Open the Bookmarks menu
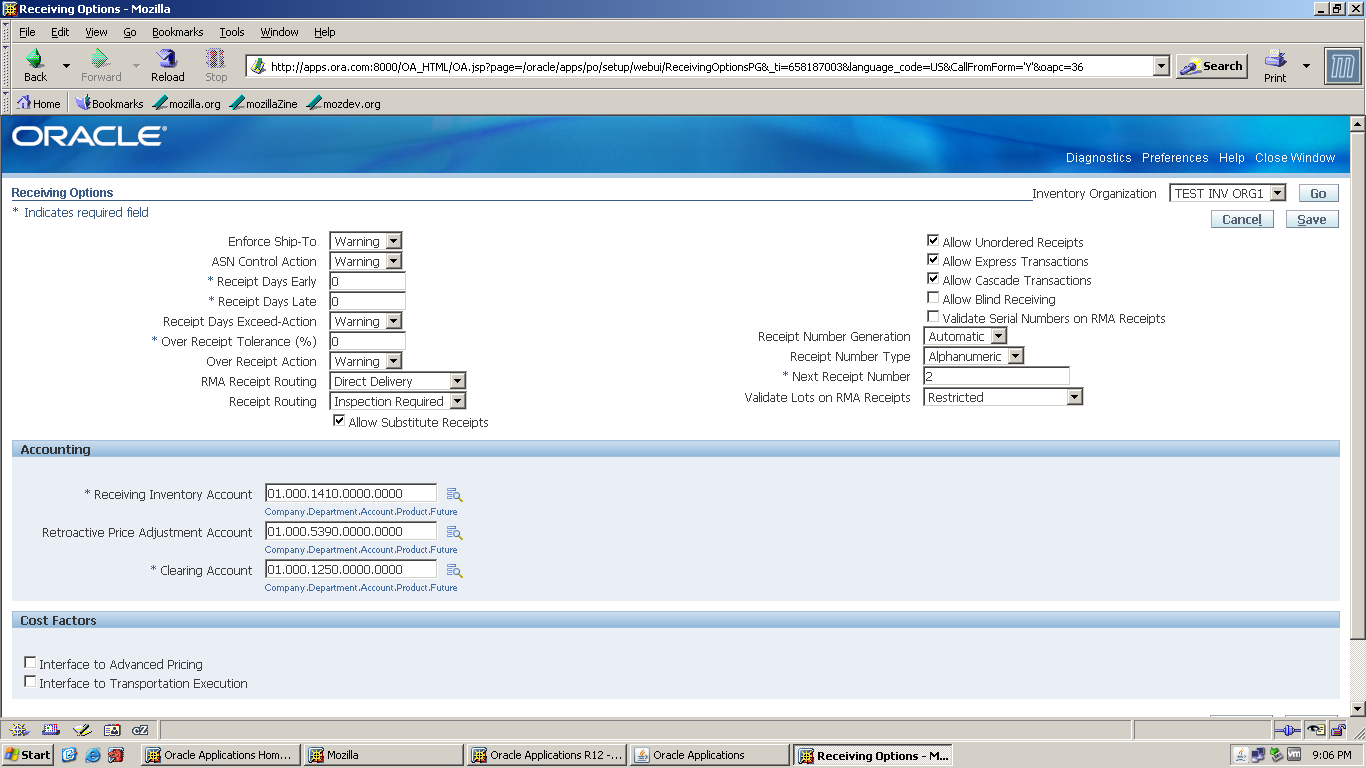1366x768 pixels. [x=177, y=31]
